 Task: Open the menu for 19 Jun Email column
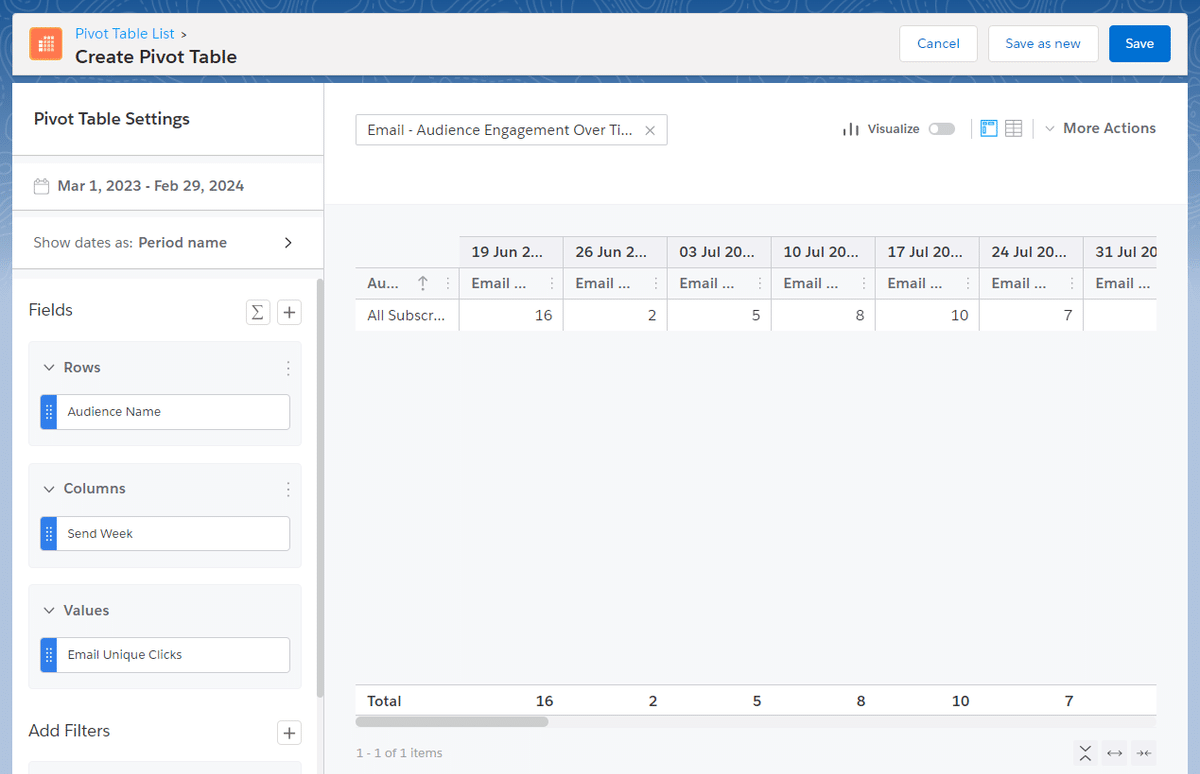pyautogui.click(x=551, y=283)
